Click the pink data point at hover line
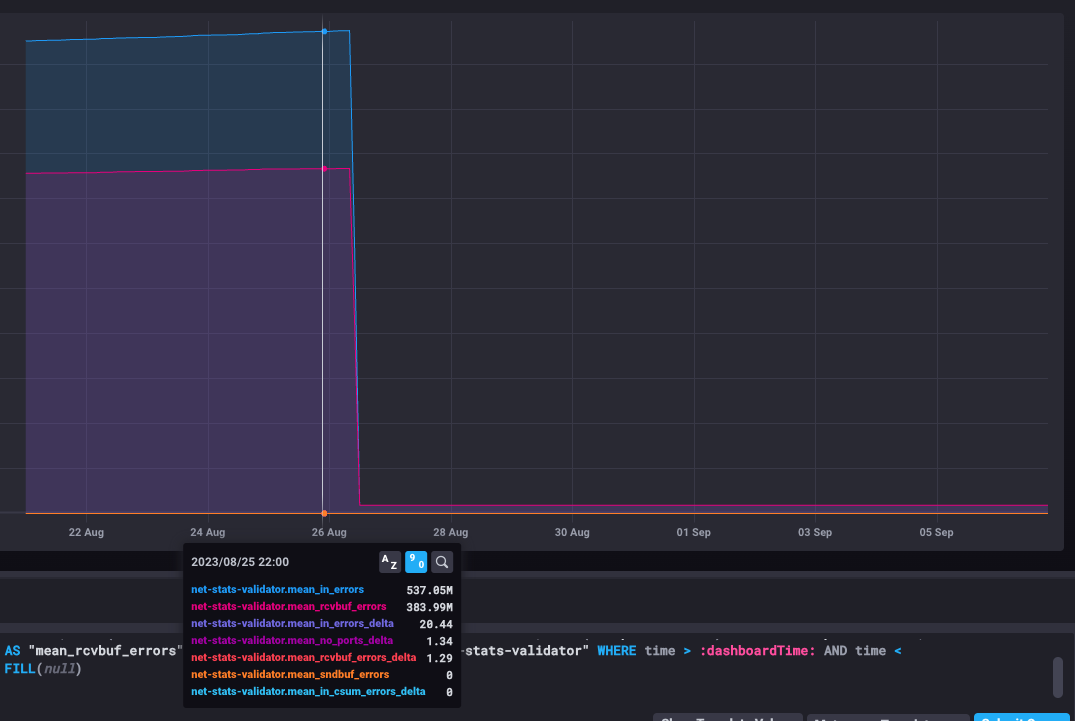Image resolution: width=1075 pixels, height=721 pixels. tap(325, 168)
